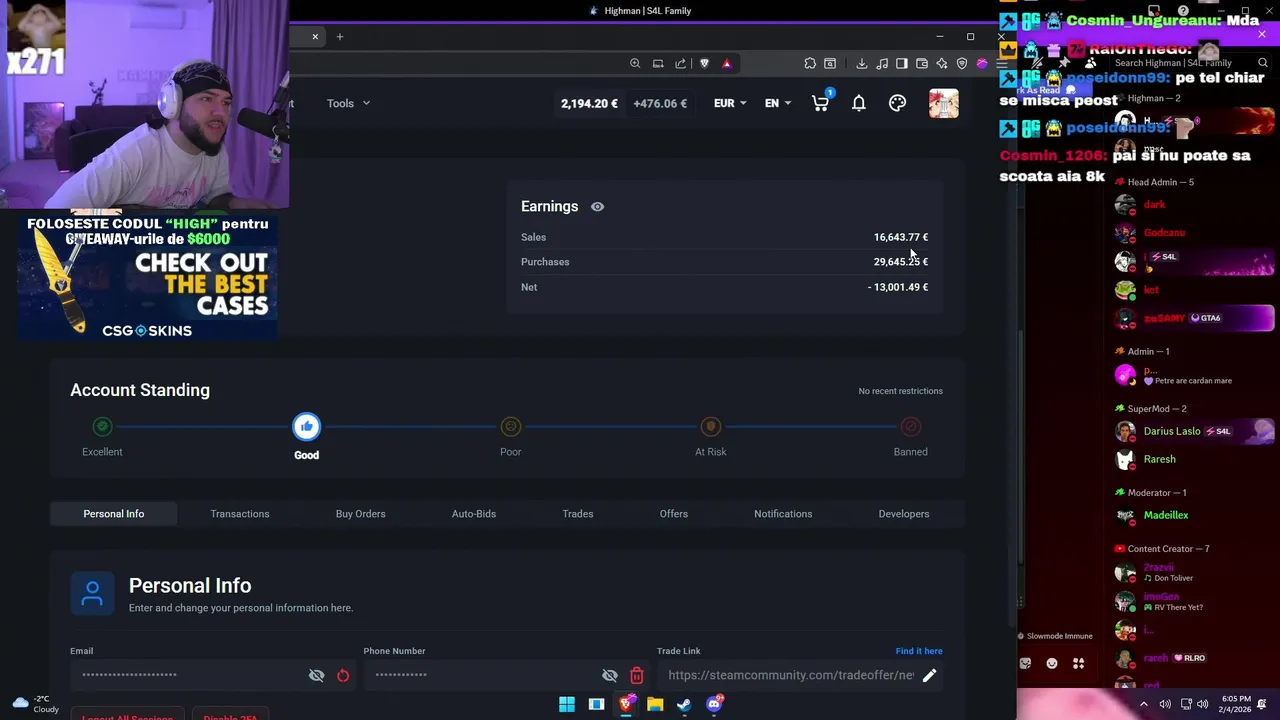
Task: Open the Discord apps icon in chat bar
Action: [1078, 663]
